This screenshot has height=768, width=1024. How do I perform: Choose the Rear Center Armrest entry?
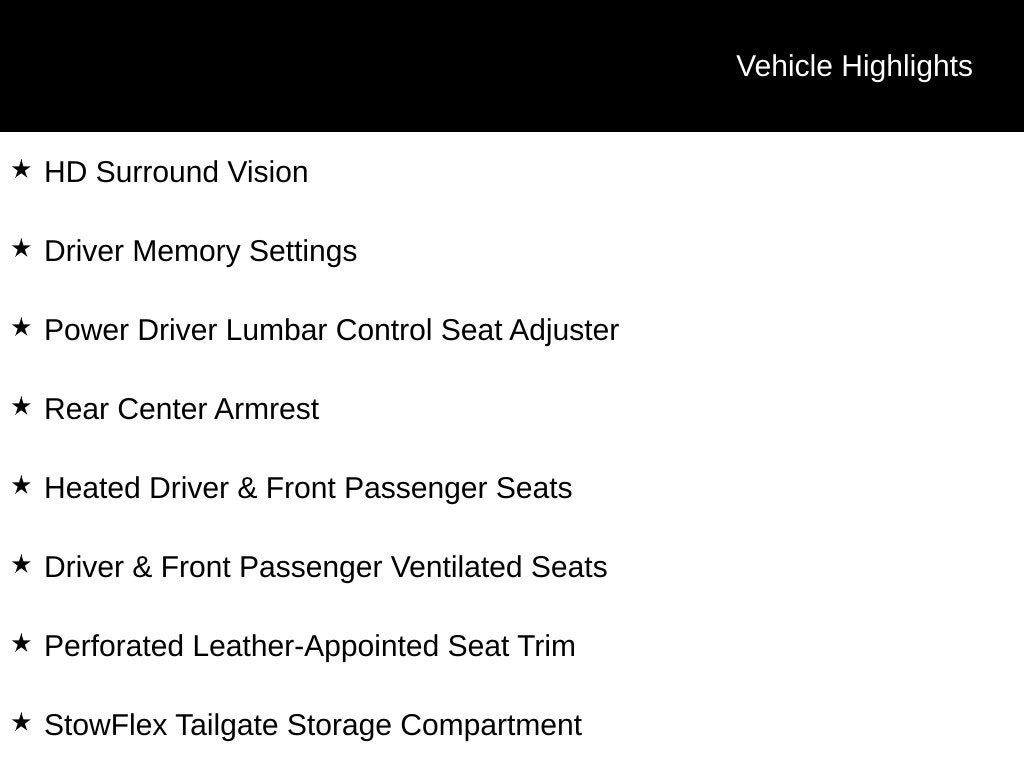182,409
